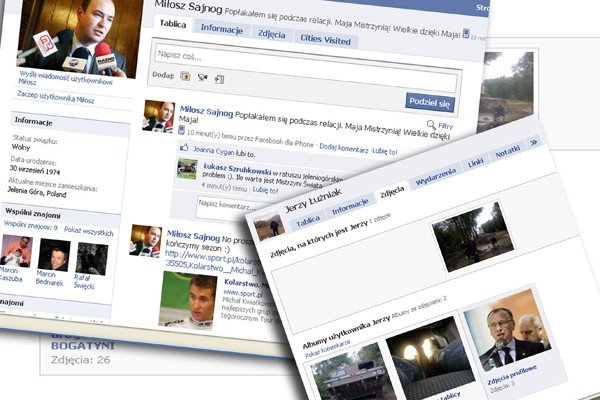Open Marcin Bednarek's friend thumbnail
Viewport: 600px width, 400px height.
[x=54, y=255]
